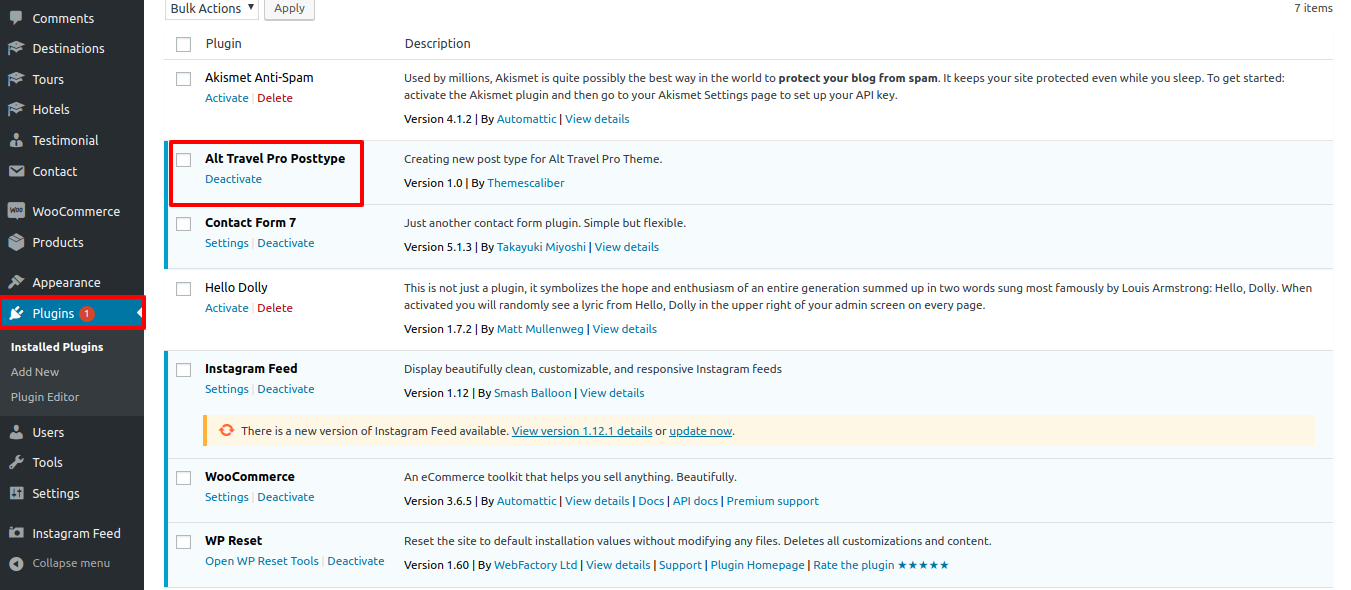The height and width of the screenshot is (590, 1351).
Task: Deactivate the WooCommerce plugin
Action: (x=286, y=497)
